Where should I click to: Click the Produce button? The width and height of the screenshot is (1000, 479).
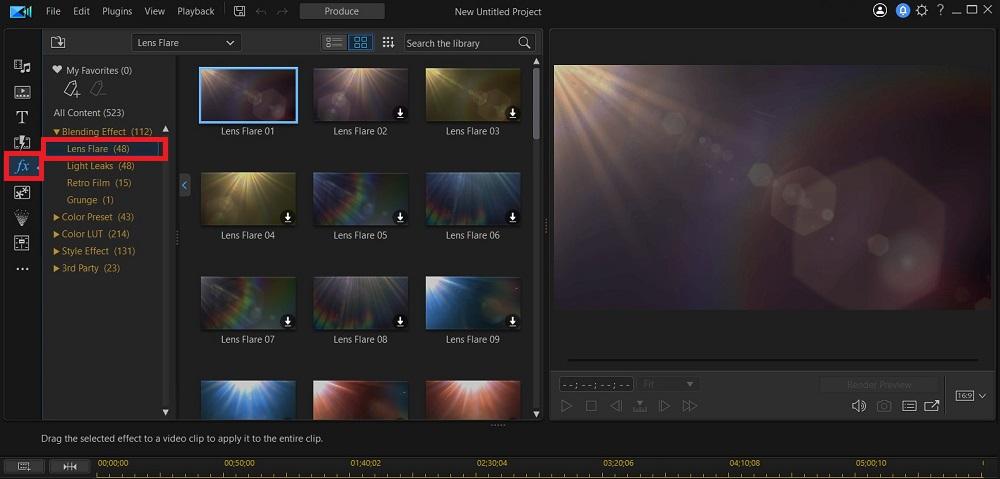(342, 11)
